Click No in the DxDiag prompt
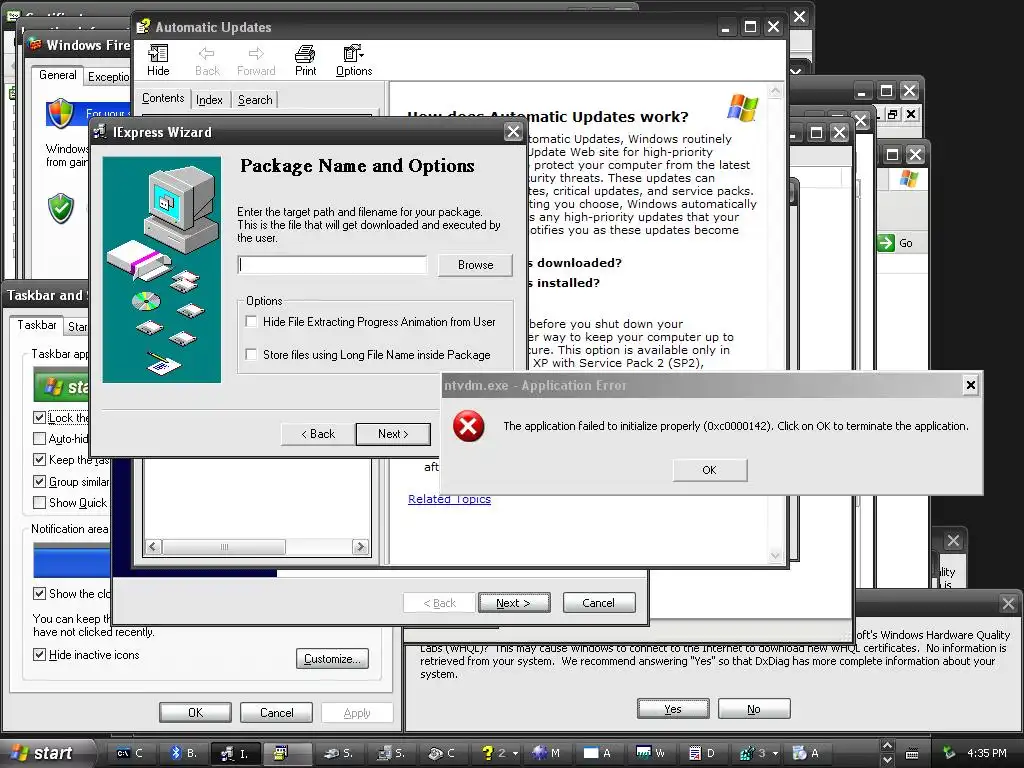The height and width of the screenshot is (768, 1024). coord(754,709)
